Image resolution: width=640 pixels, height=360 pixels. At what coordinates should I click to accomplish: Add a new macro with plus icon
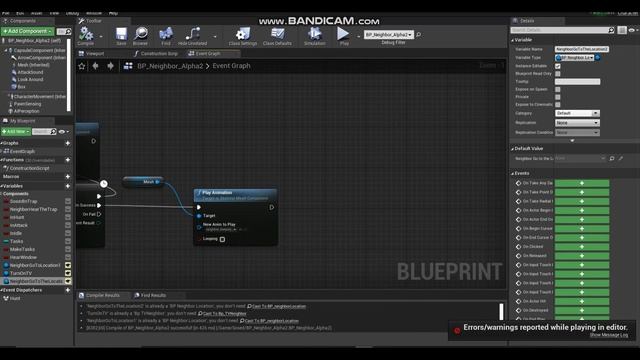[68, 177]
